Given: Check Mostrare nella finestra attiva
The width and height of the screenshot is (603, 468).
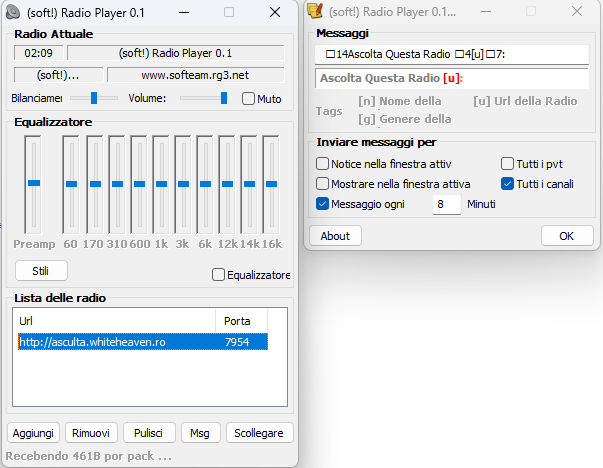Looking at the screenshot, I should (322, 183).
